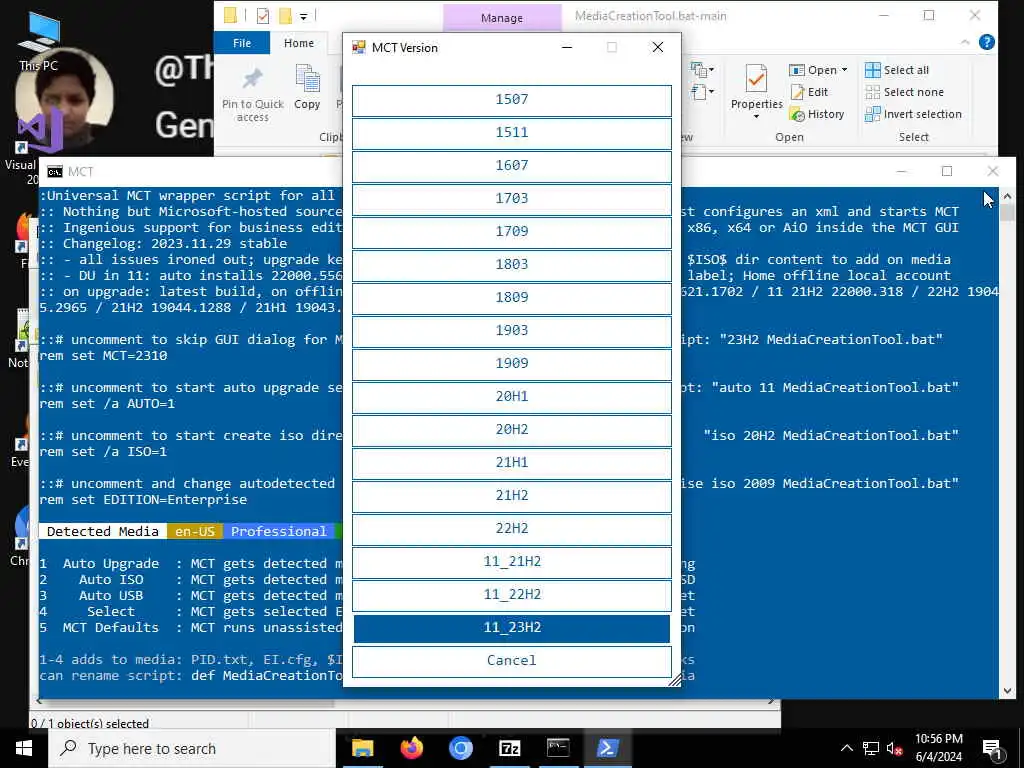Select version 1507 in MCT Version dialog
The height and width of the screenshot is (768, 1024).
click(511, 100)
